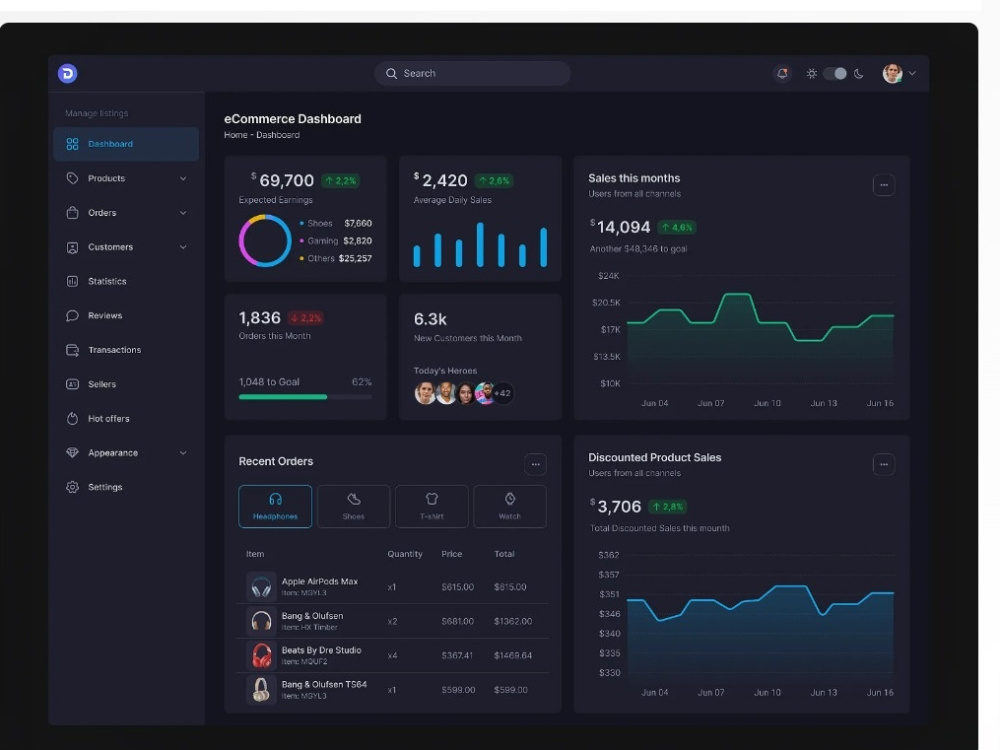Image resolution: width=1000 pixels, height=750 pixels.
Task: Click the sun light-mode icon
Action: pyautogui.click(x=811, y=73)
